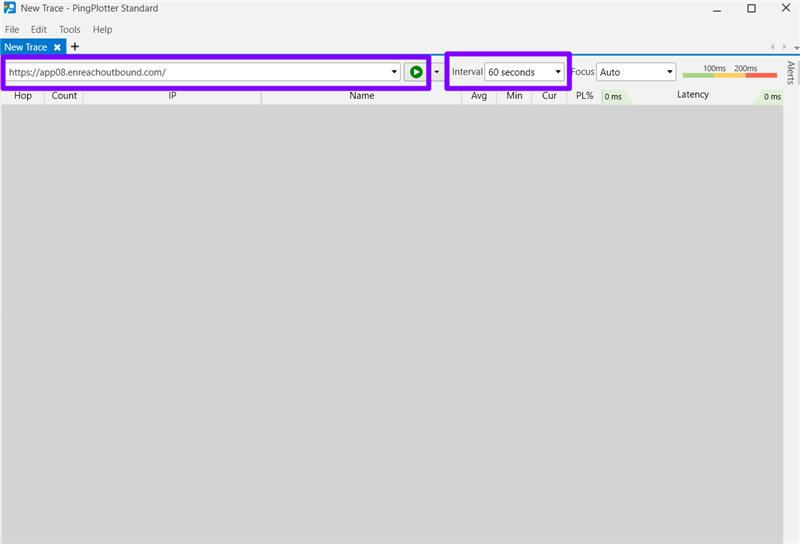
Task: Click the PL% column header
Action: (x=584, y=95)
